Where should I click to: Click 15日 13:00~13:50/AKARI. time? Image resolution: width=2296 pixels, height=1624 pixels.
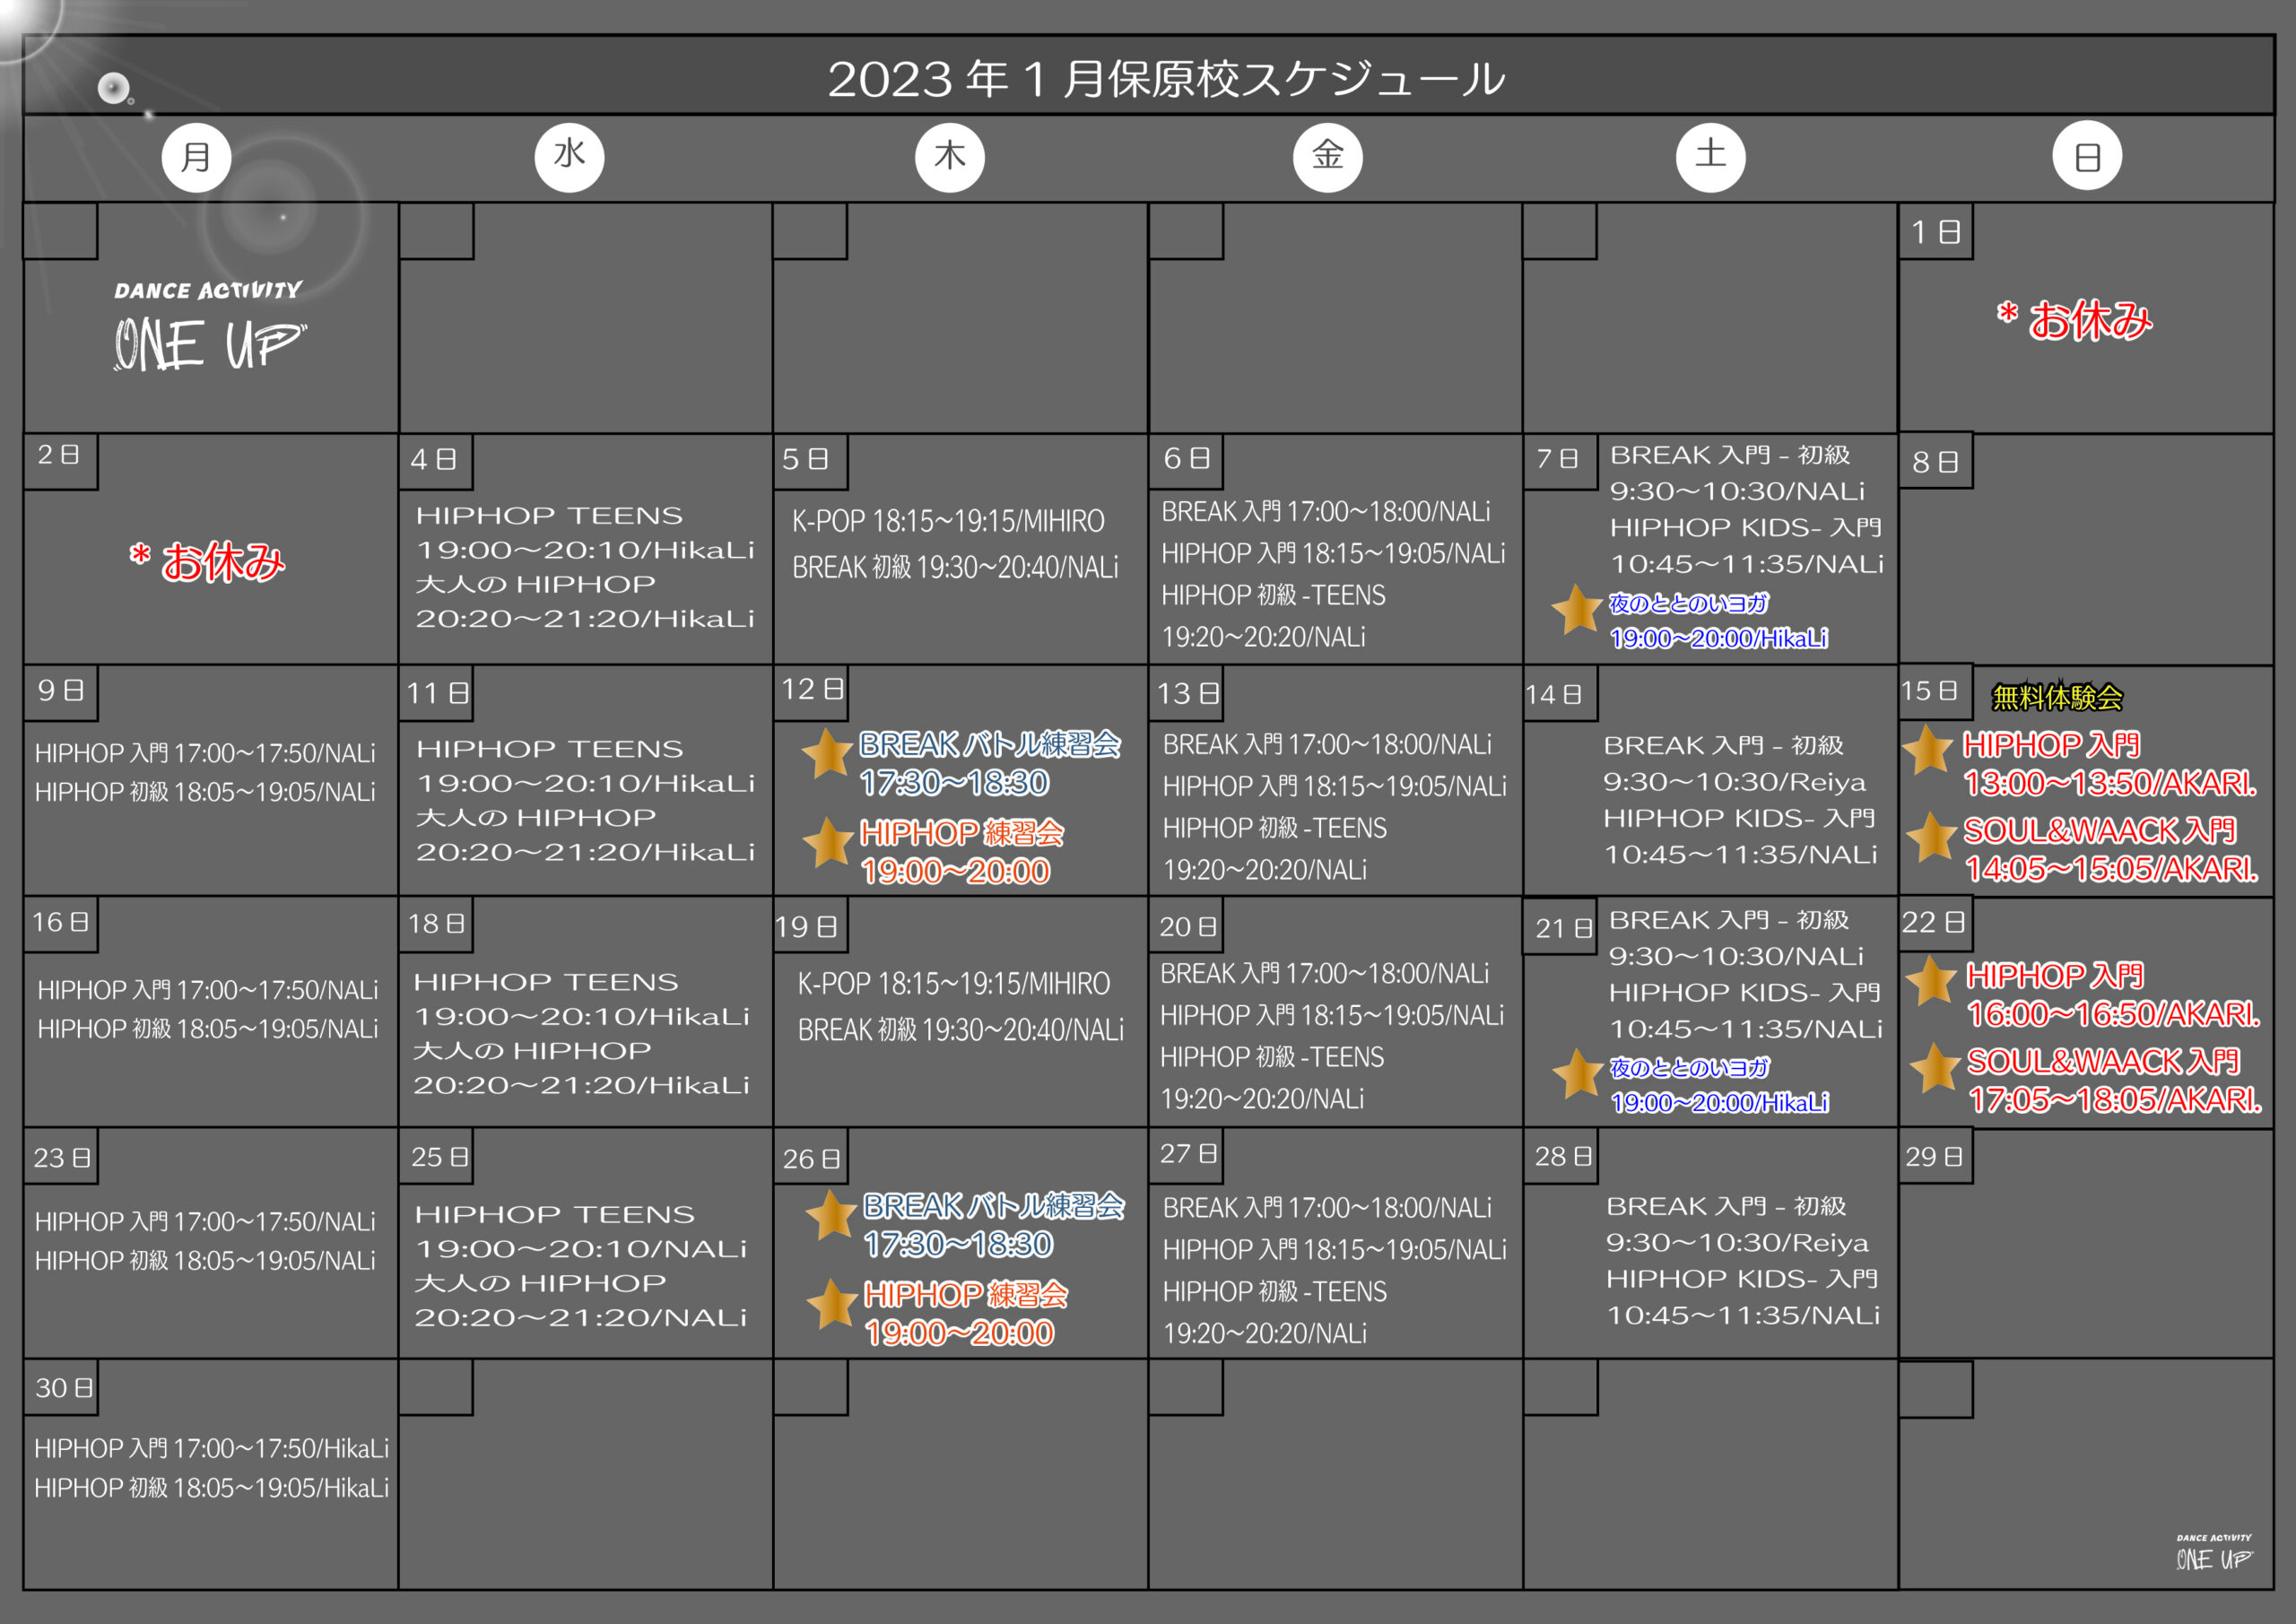(x=2110, y=783)
